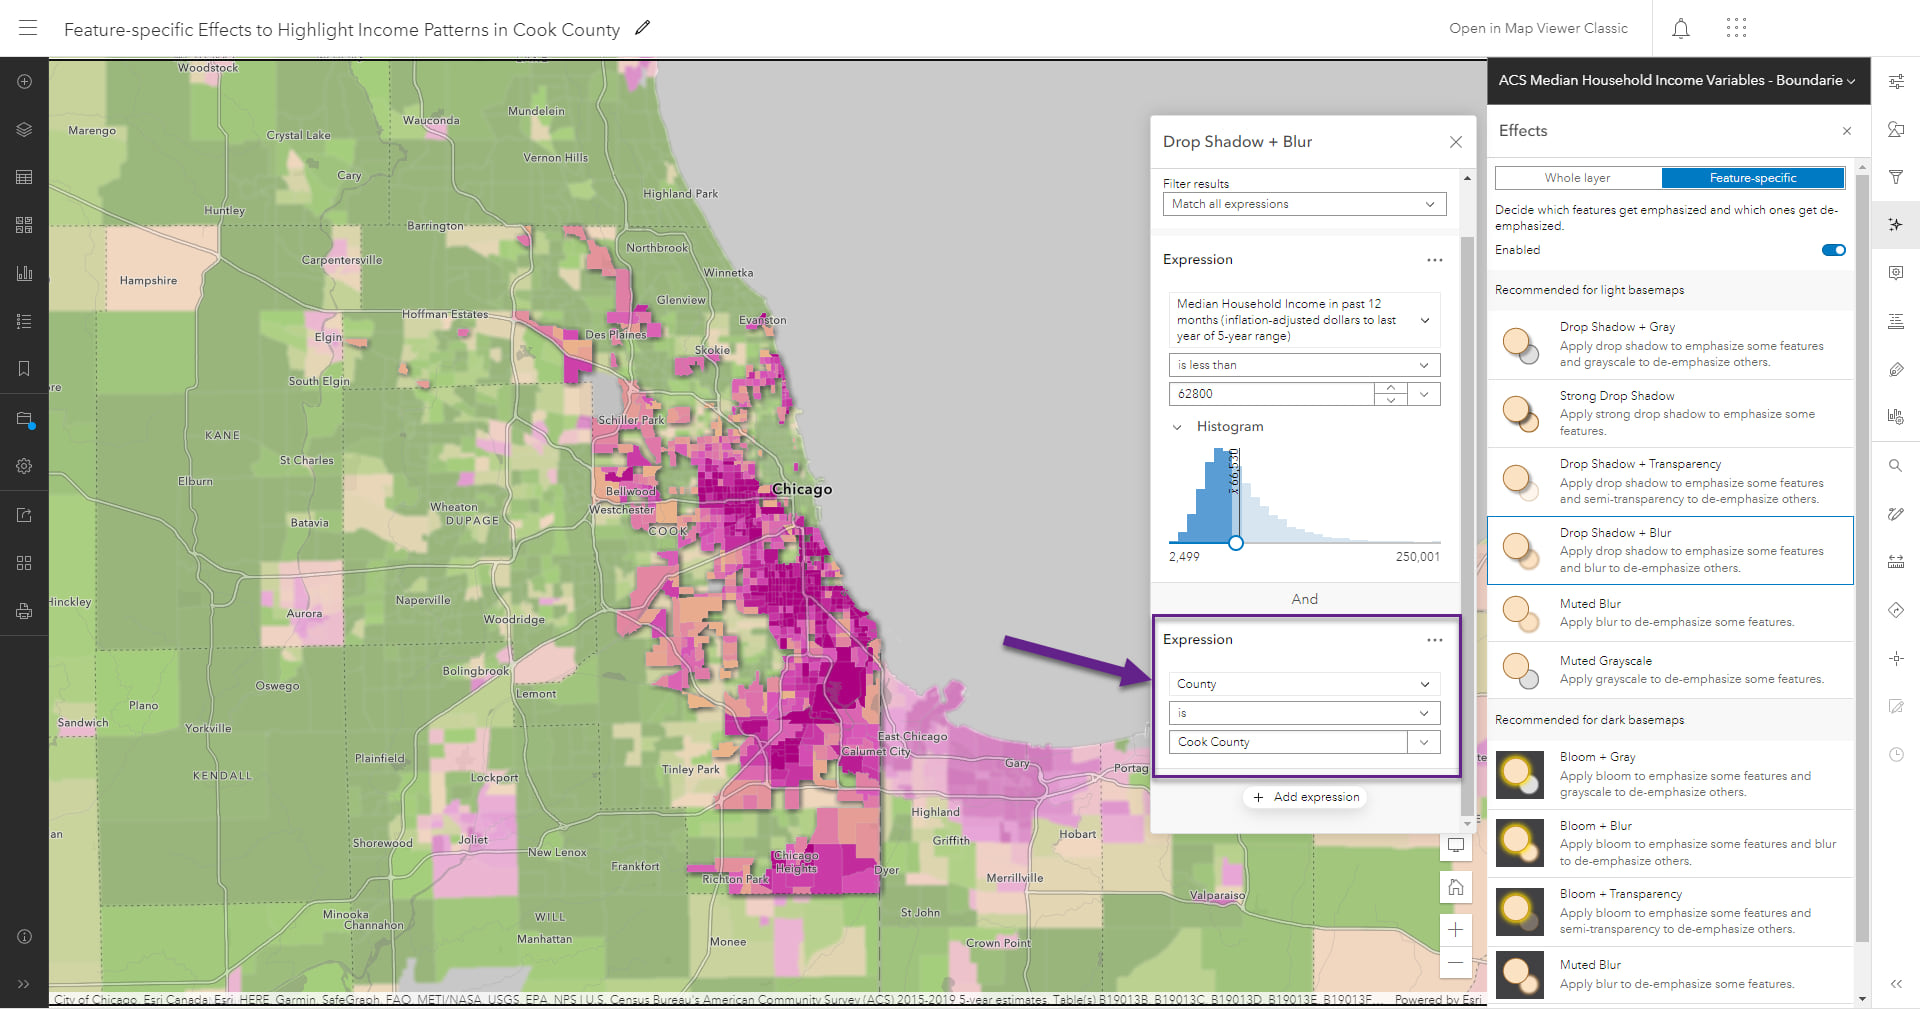Screen dimensions: 1920x1009
Task: Open the value options dropdown beside 62800
Action: (x=1424, y=394)
